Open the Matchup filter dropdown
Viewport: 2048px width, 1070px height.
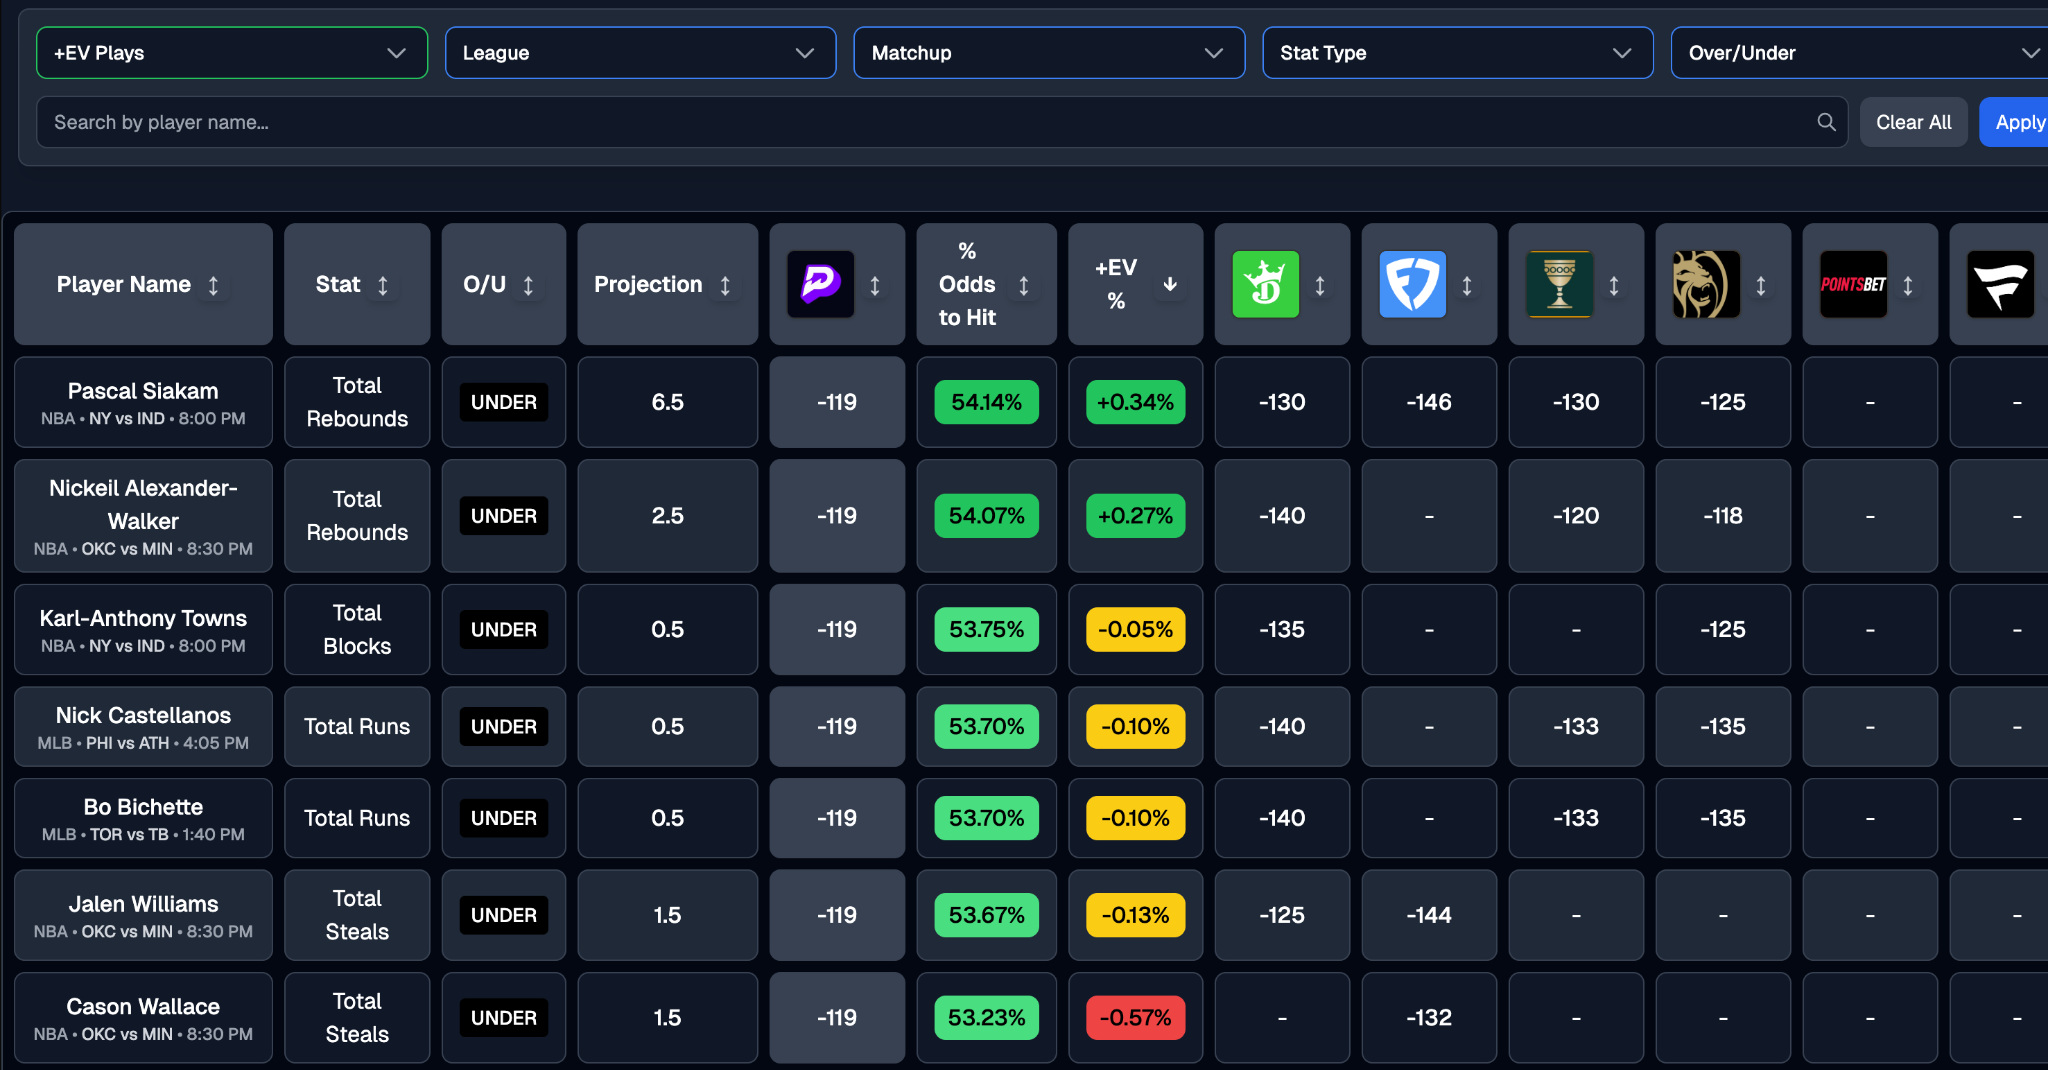1049,53
